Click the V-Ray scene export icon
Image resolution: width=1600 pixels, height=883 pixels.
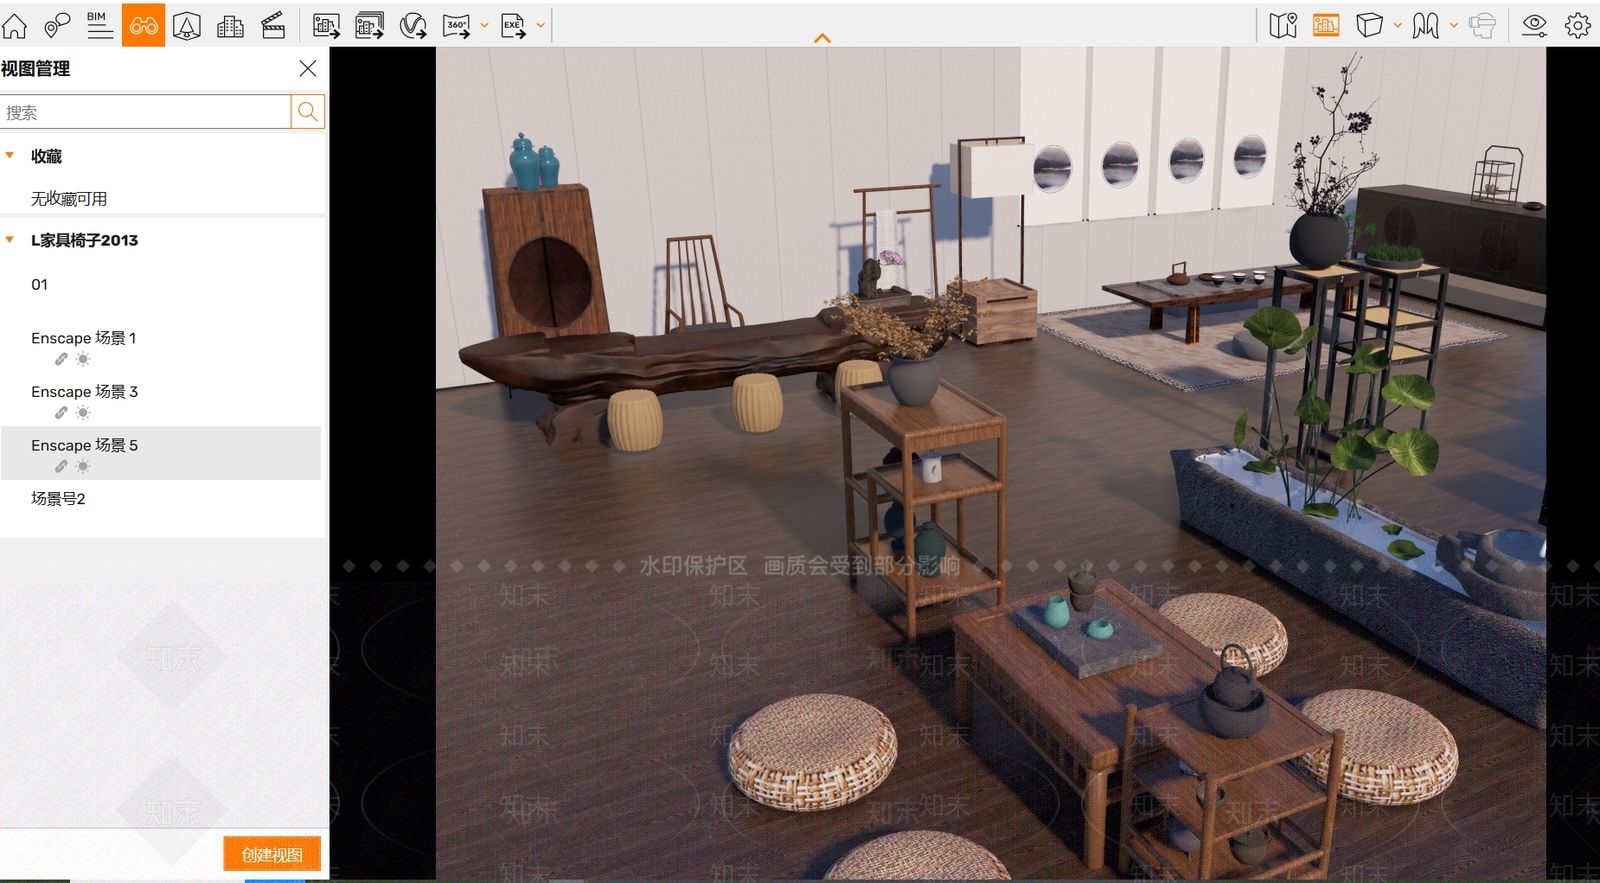click(413, 25)
